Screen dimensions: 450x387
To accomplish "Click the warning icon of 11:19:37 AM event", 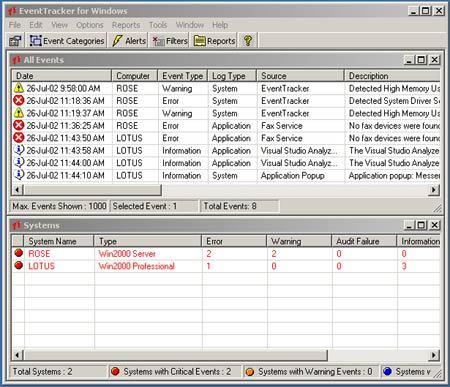I will coord(19,113).
